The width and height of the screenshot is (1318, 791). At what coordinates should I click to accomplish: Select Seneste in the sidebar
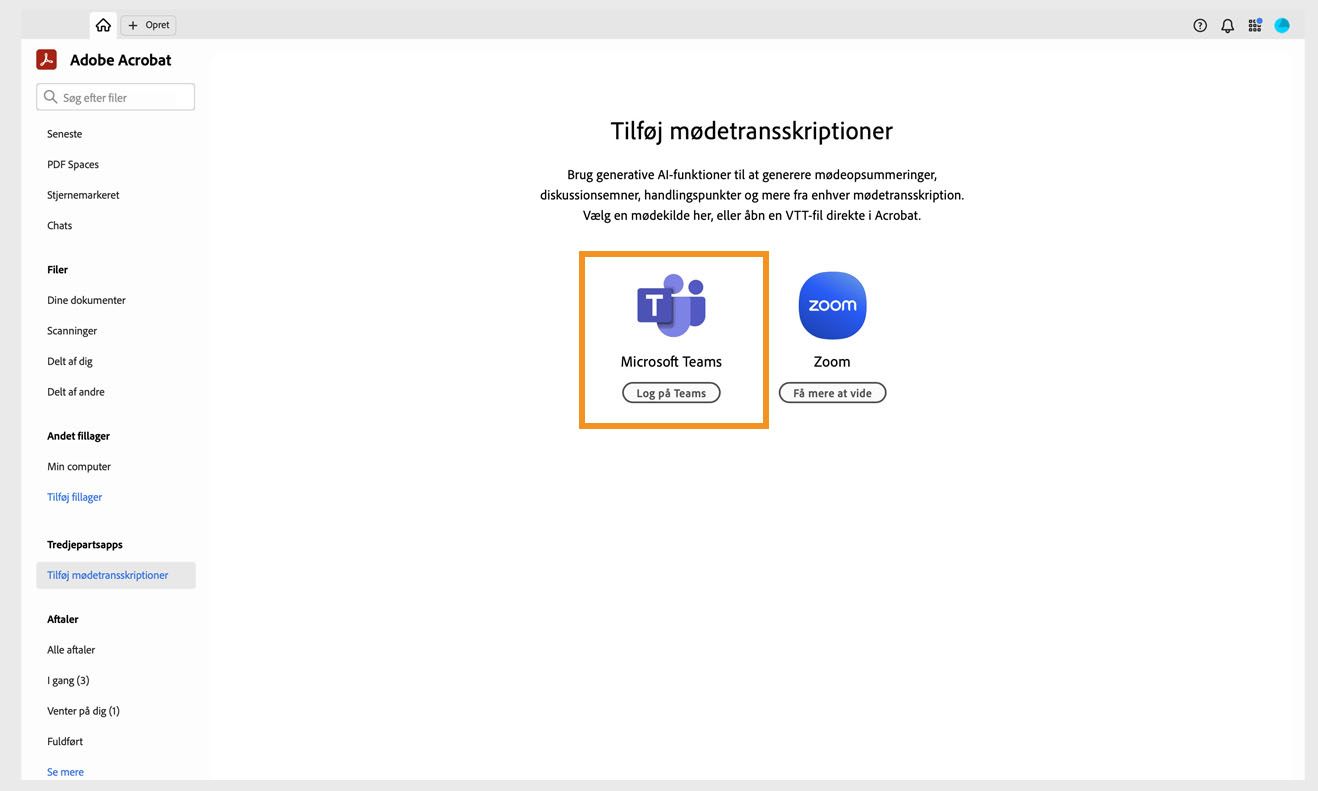(65, 134)
